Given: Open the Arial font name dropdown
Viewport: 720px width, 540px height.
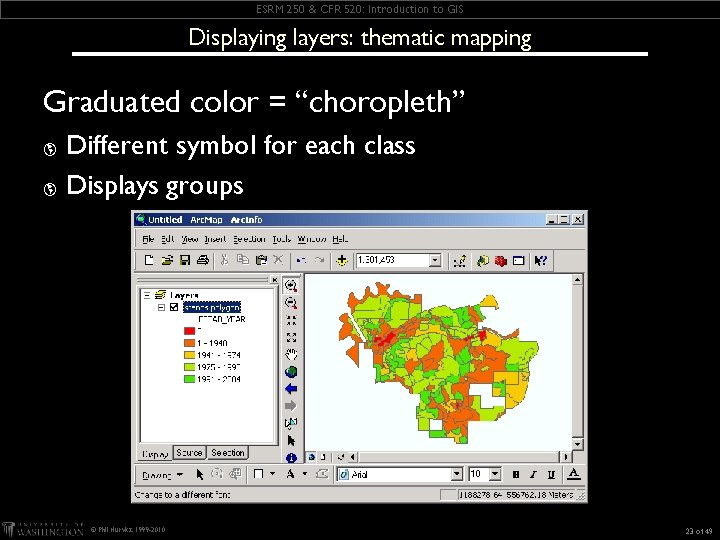Looking at the screenshot, I should 456,474.
